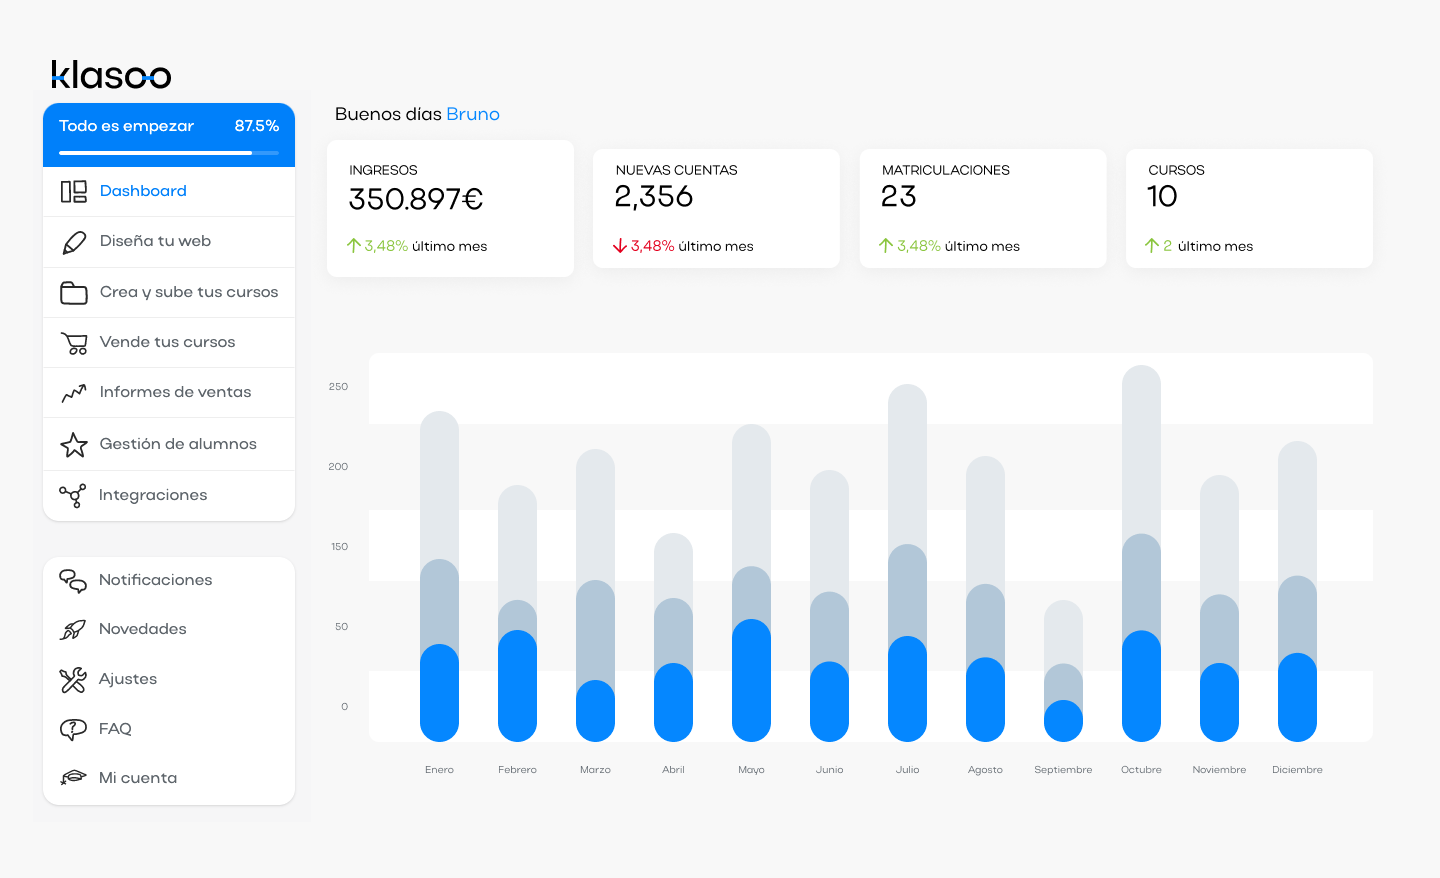Click the Dashboard layout icon
This screenshot has height=878, width=1440.
[x=74, y=191]
